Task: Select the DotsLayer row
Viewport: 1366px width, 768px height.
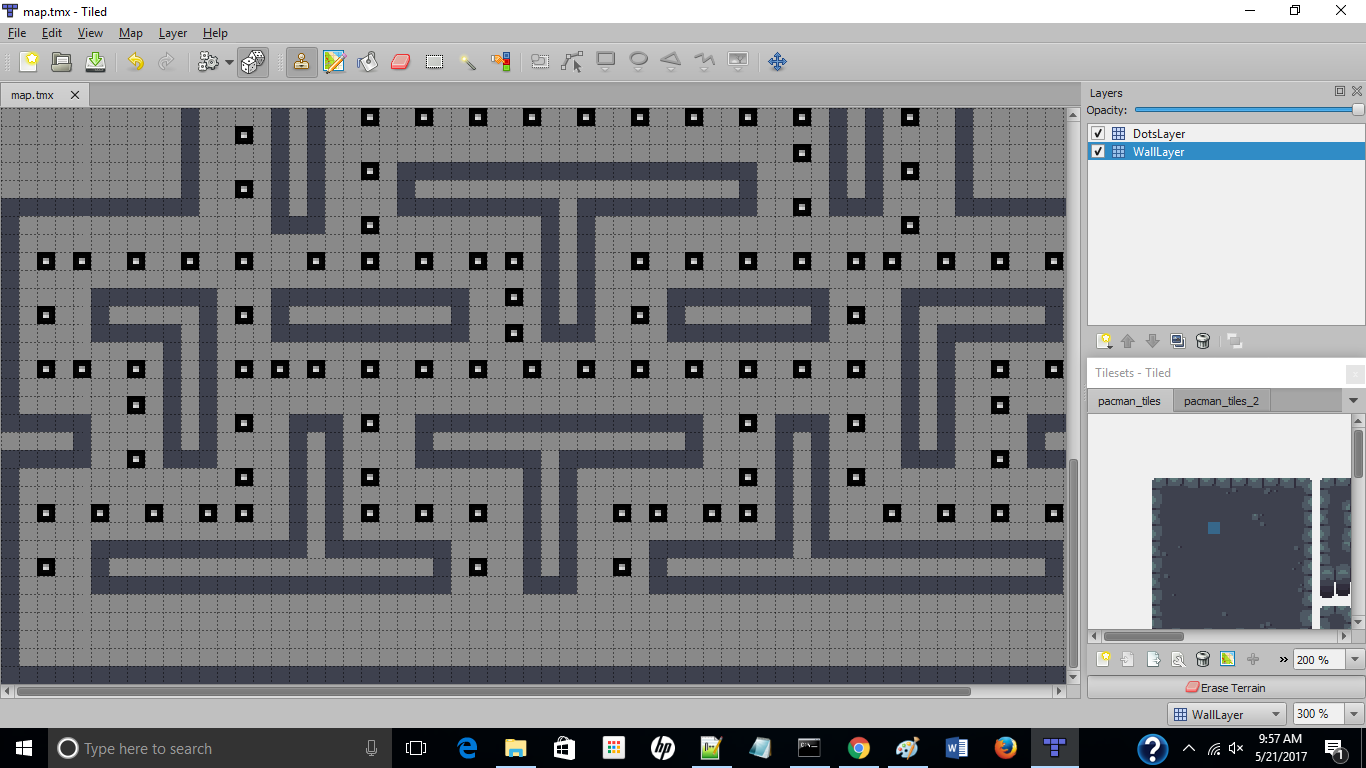Action: point(1226,133)
